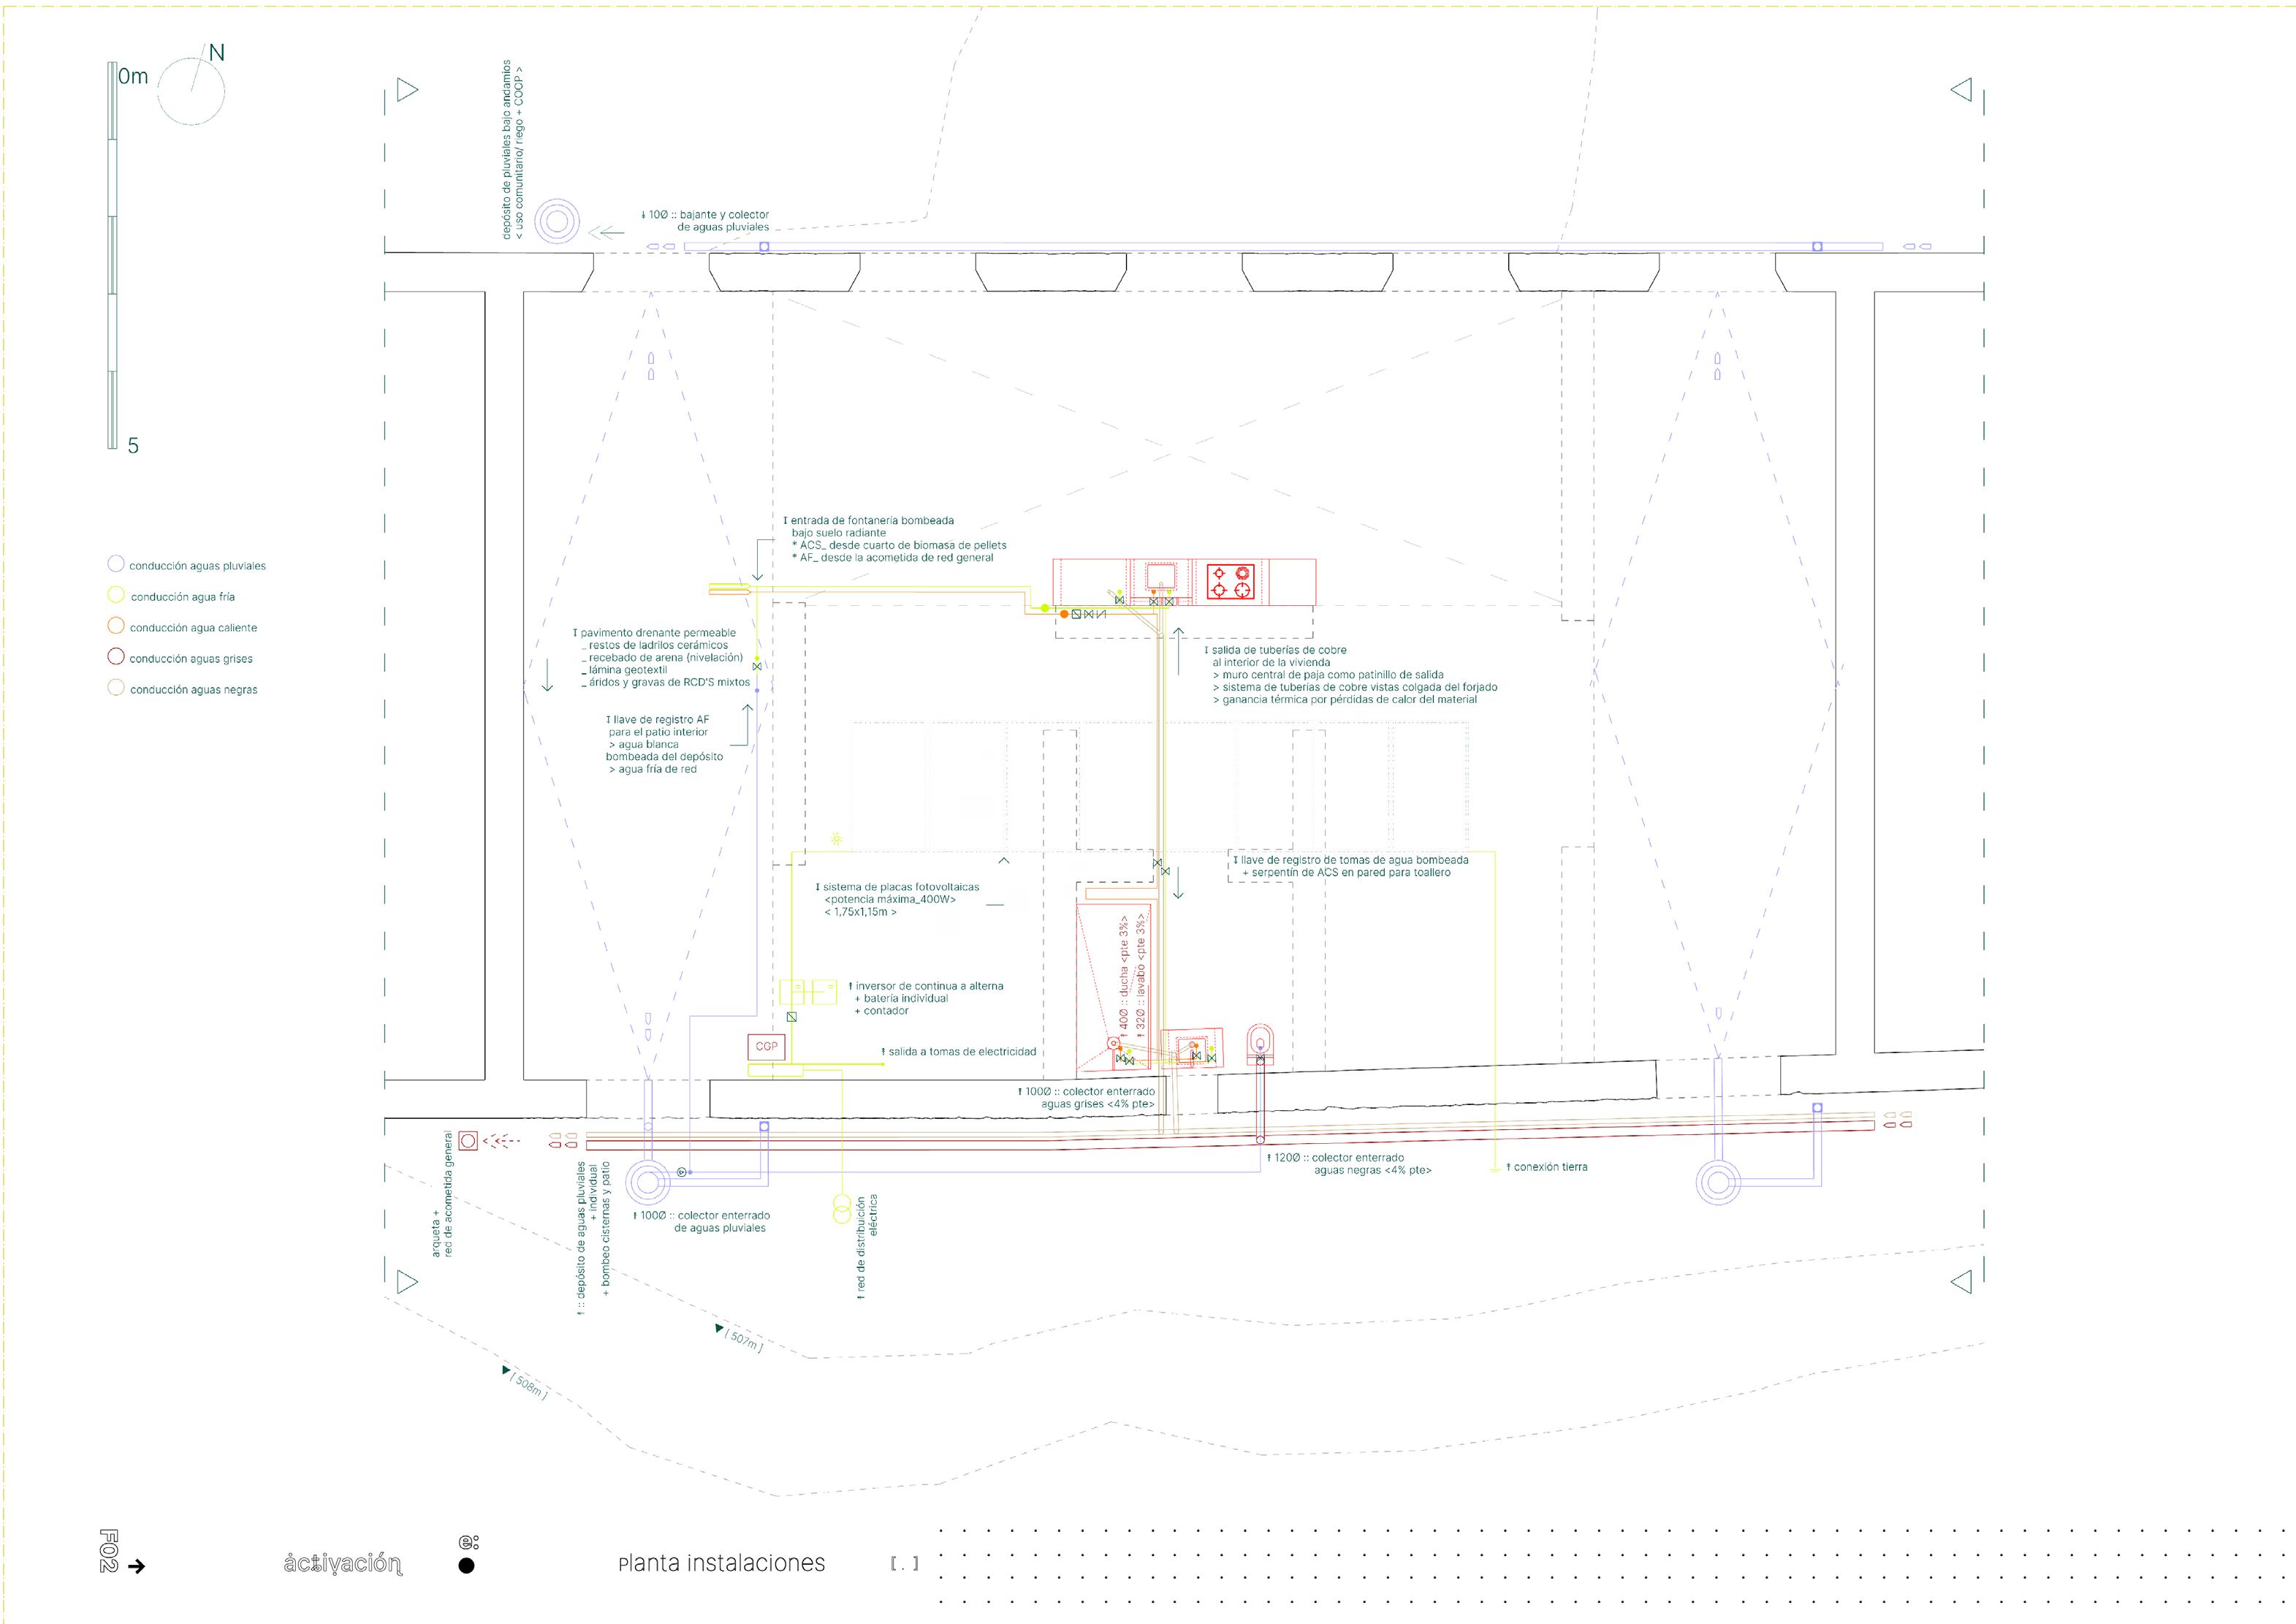Click the red toilet symbol
The height and width of the screenshot is (1624, 2296).
pos(1260,1043)
